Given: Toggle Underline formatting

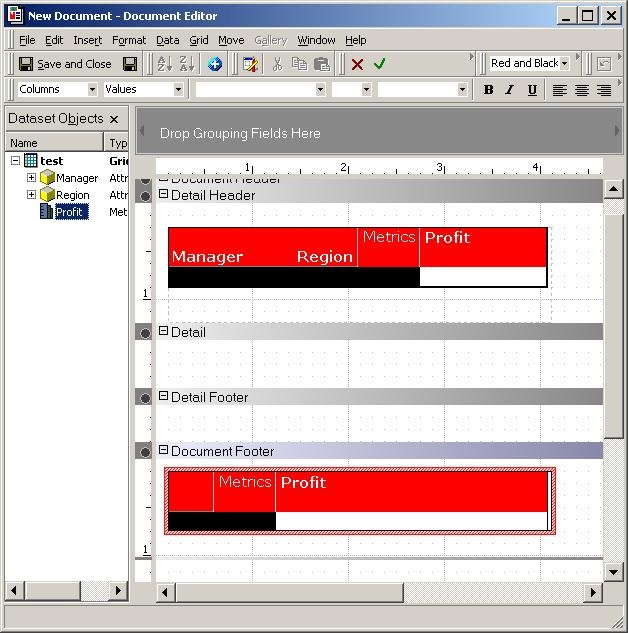Looking at the screenshot, I should tap(532, 90).
